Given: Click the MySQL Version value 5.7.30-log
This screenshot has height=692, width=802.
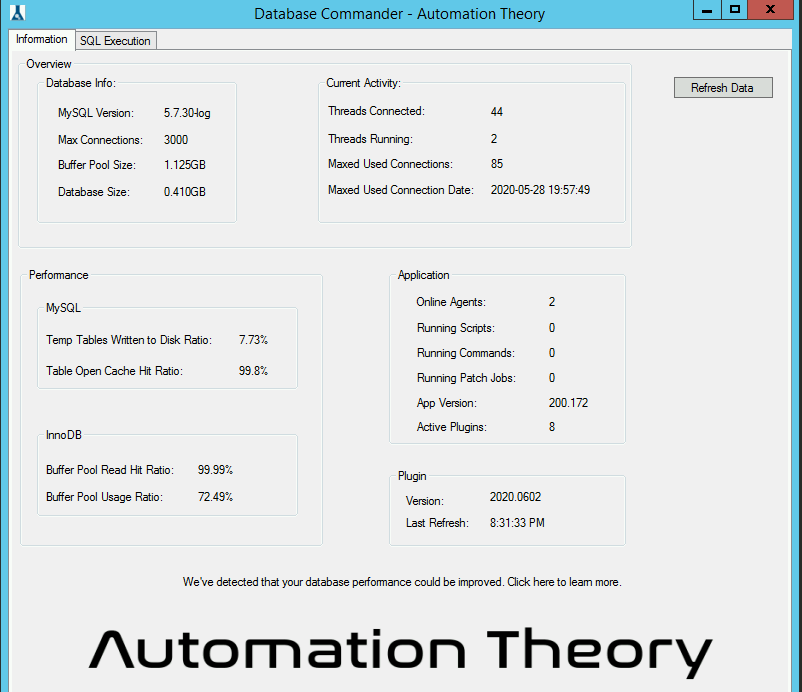Looking at the screenshot, I should click(x=187, y=113).
